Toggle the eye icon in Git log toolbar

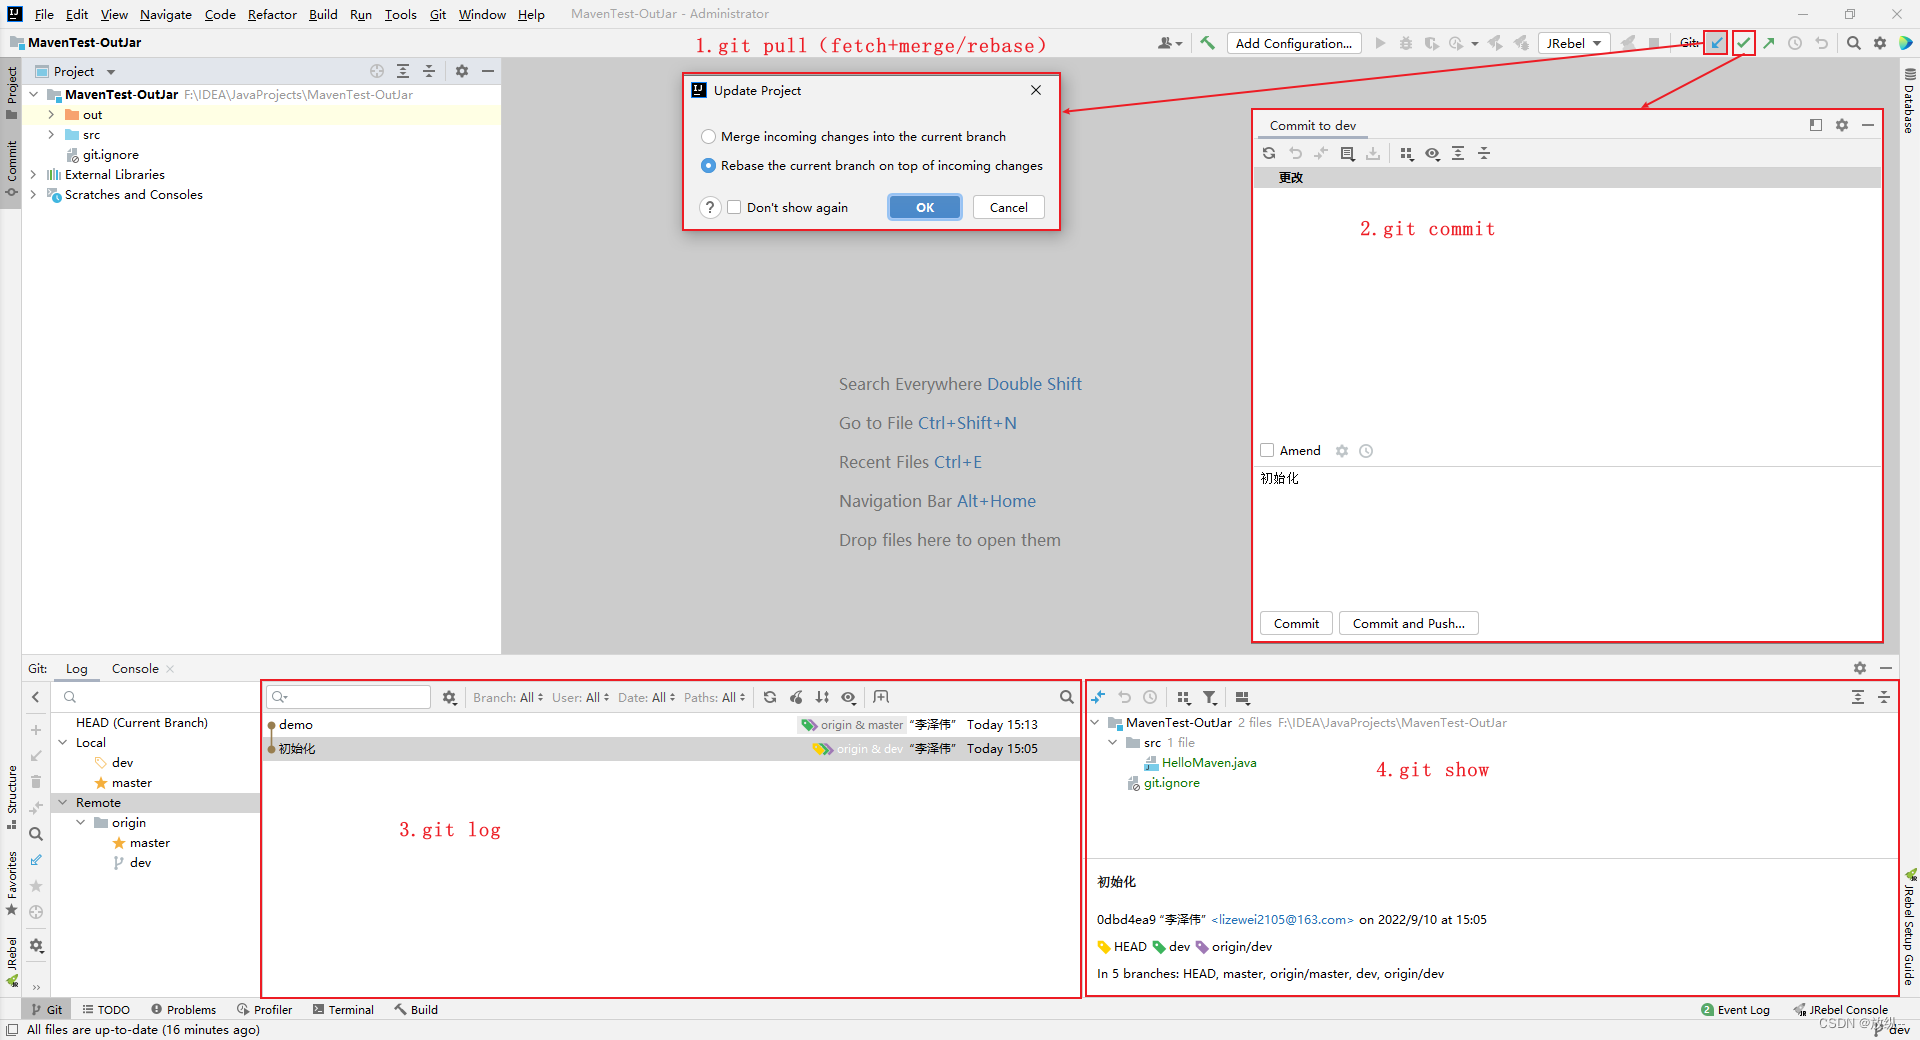point(848,697)
